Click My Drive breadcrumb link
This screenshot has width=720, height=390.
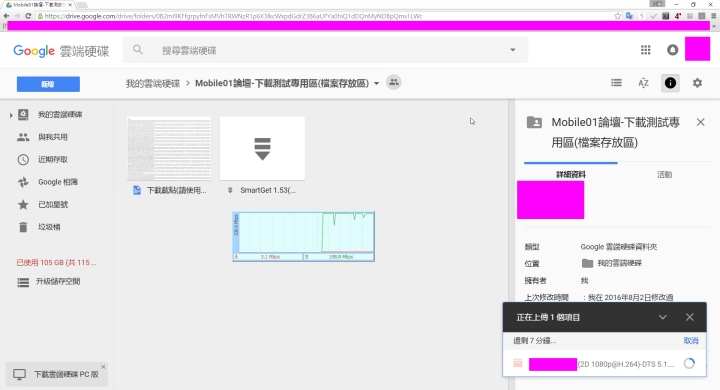coord(153,83)
